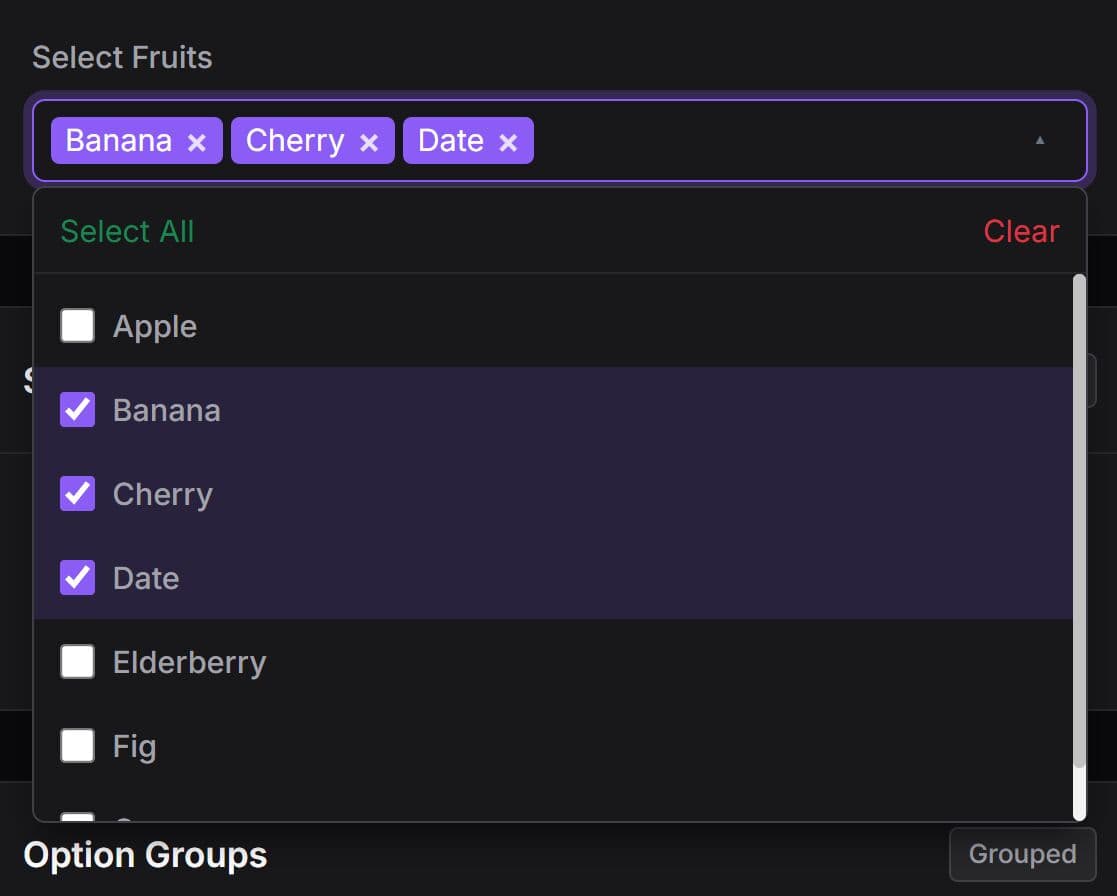Check the Apple checkbox
This screenshot has height=896, width=1117.
pos(78,326)
